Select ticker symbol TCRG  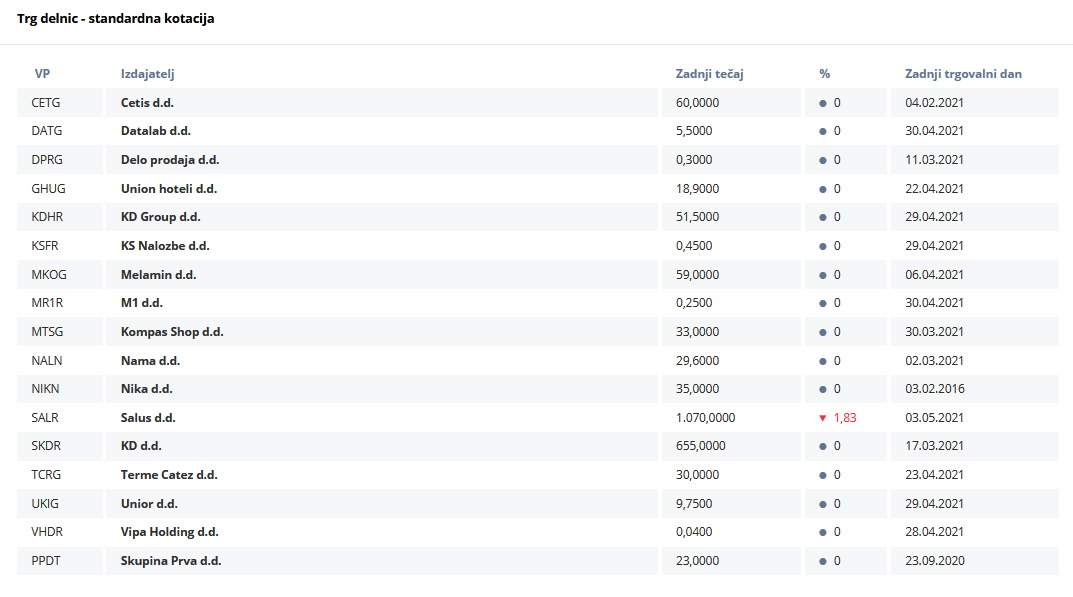[x=46, y=474]
